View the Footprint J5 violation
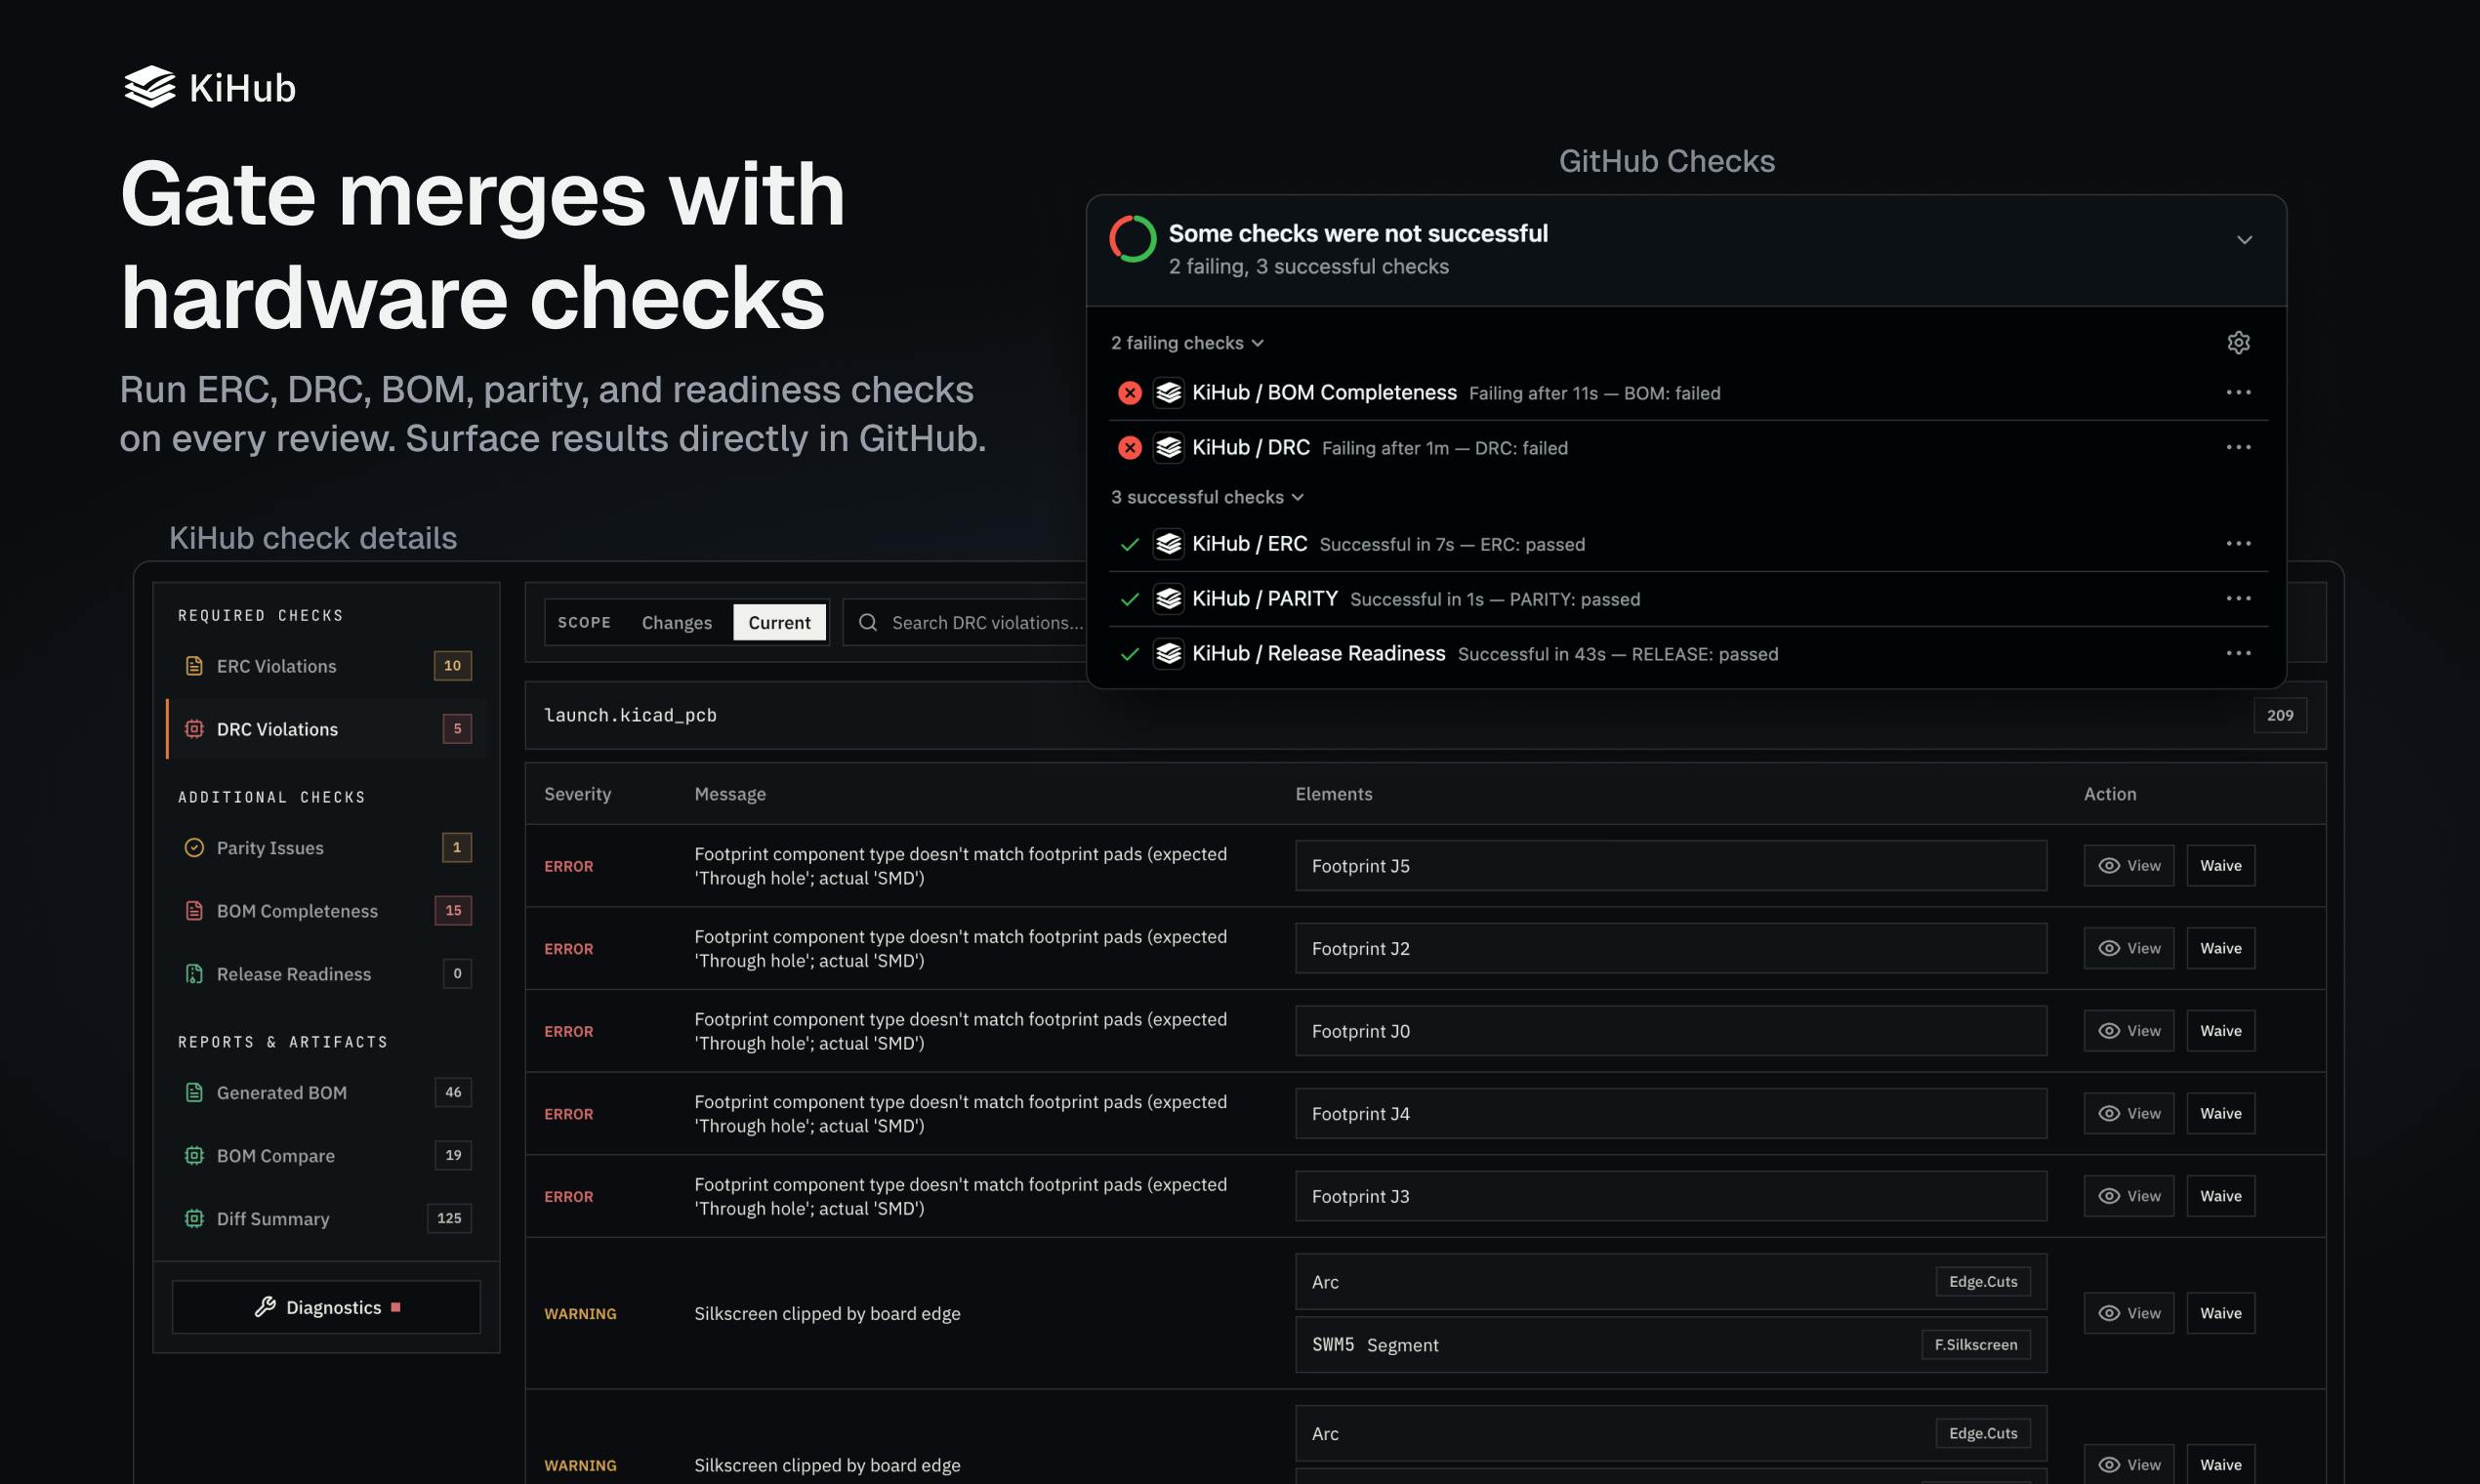Image resolution: width=2480 pixels, height=1484 pixels. tap(2128, 865)
